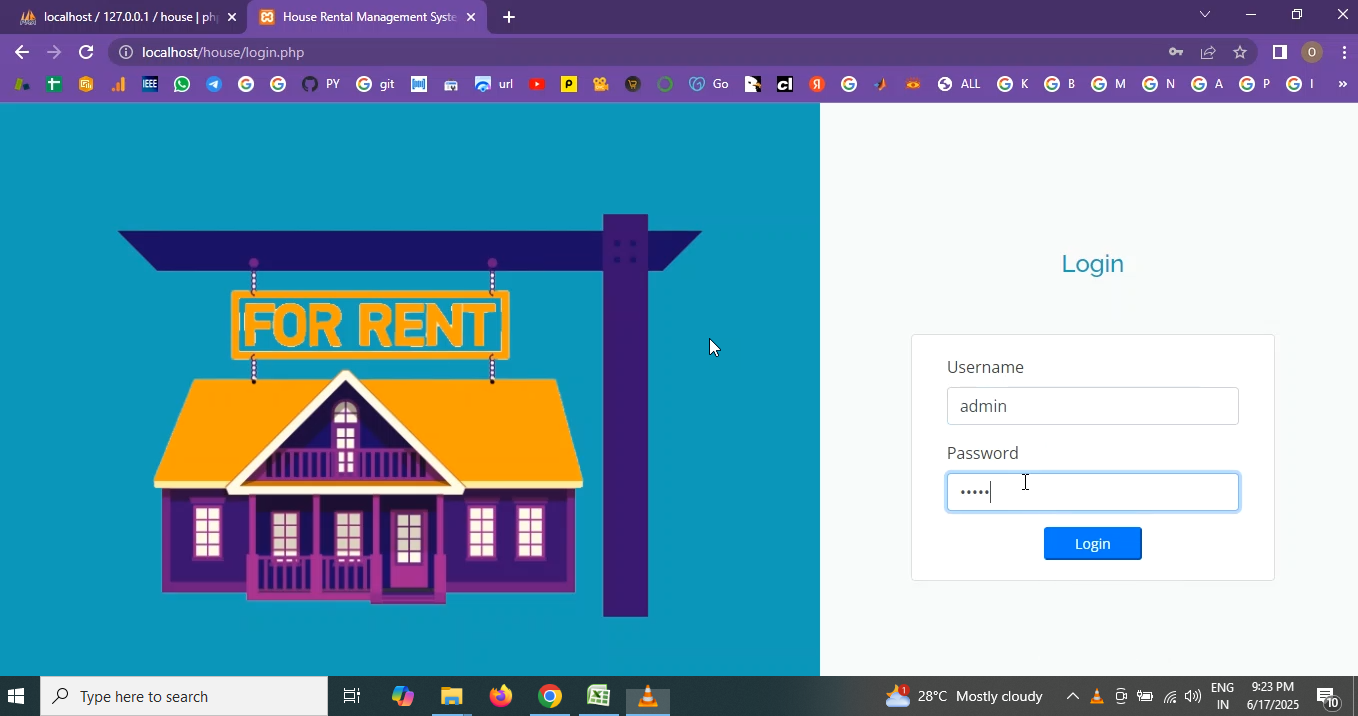Open a new browser tab
This screenshot has width=1358, height=716.
point(509,17)
